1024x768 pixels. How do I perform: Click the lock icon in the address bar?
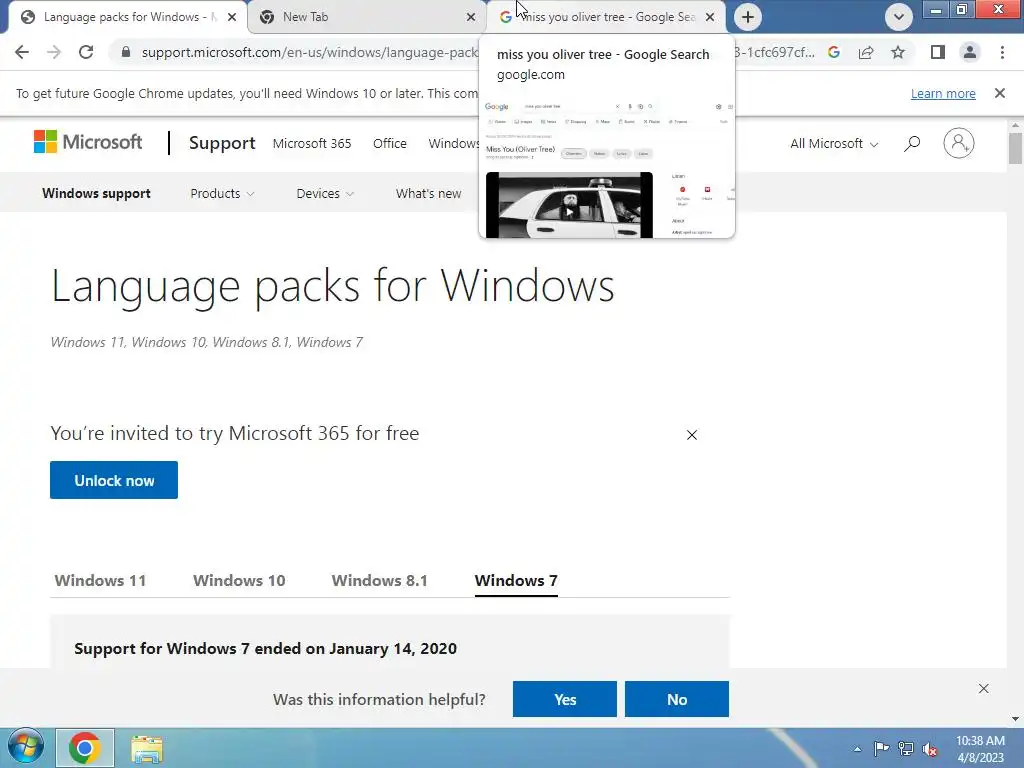(x=126, y=52)
